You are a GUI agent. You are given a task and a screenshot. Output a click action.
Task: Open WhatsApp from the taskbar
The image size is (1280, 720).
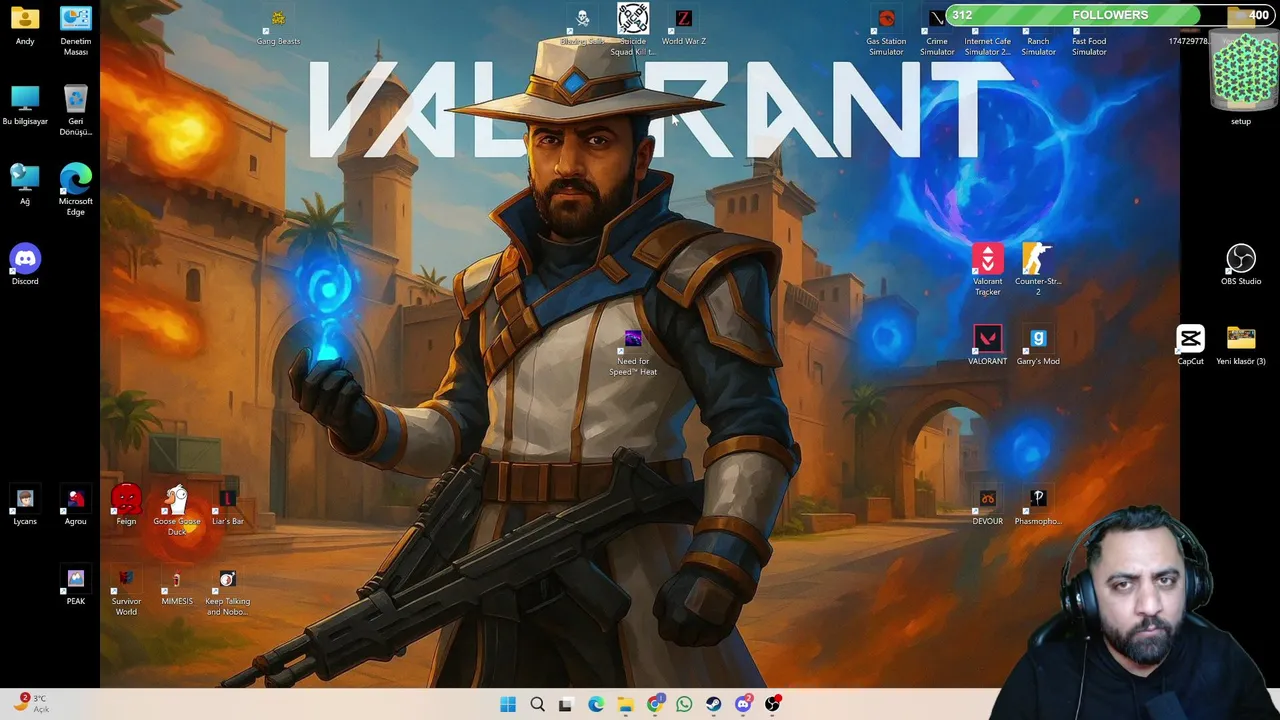pyautogui.click(x=684, y=704)
